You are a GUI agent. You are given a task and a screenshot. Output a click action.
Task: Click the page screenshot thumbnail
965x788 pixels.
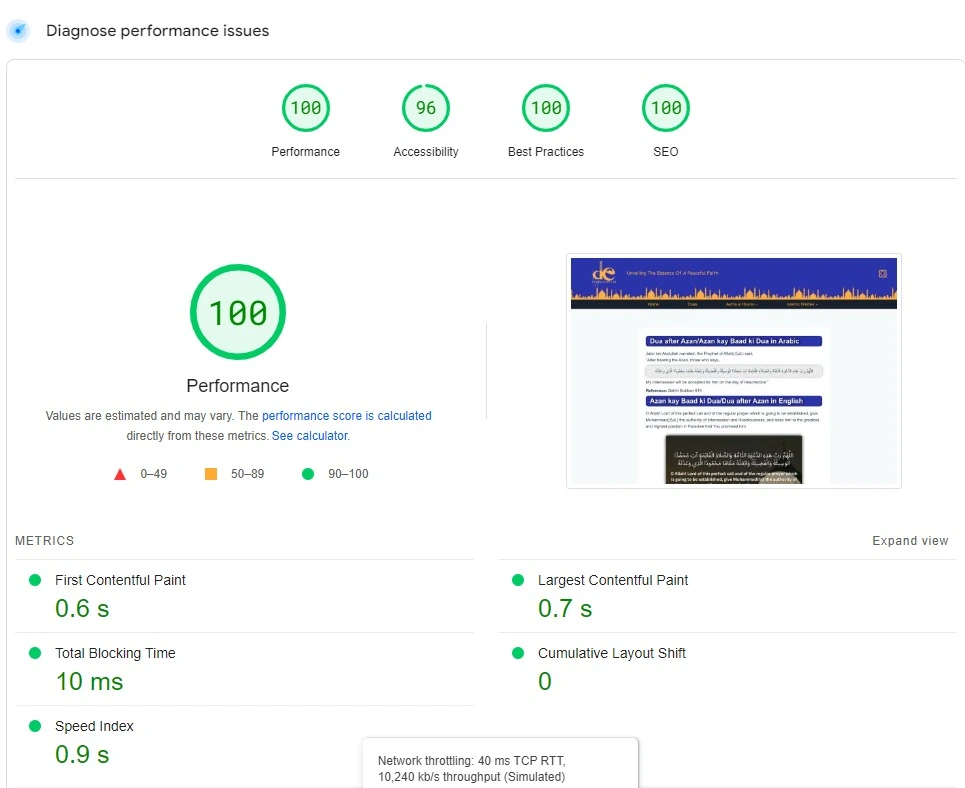coord(734,371)
